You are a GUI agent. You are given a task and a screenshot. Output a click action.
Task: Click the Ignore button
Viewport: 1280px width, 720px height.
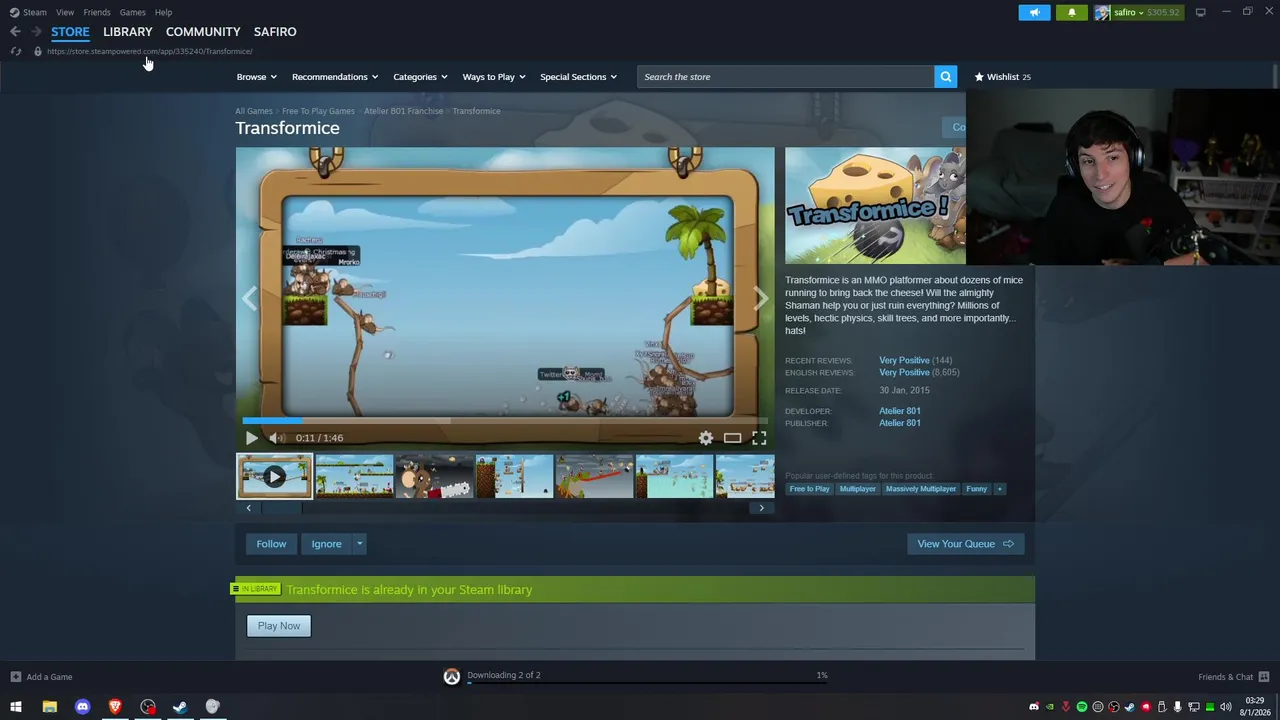326,544
